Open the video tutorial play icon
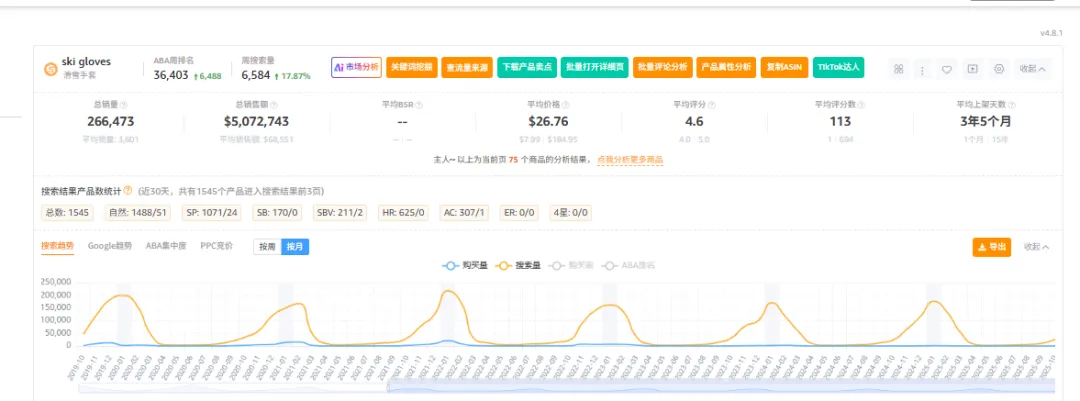This screenshot has width=1080, height=401. 973,69
